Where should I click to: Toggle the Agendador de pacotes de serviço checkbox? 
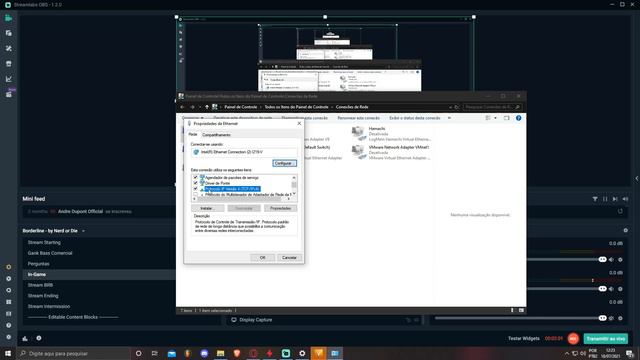click(195, 178)
